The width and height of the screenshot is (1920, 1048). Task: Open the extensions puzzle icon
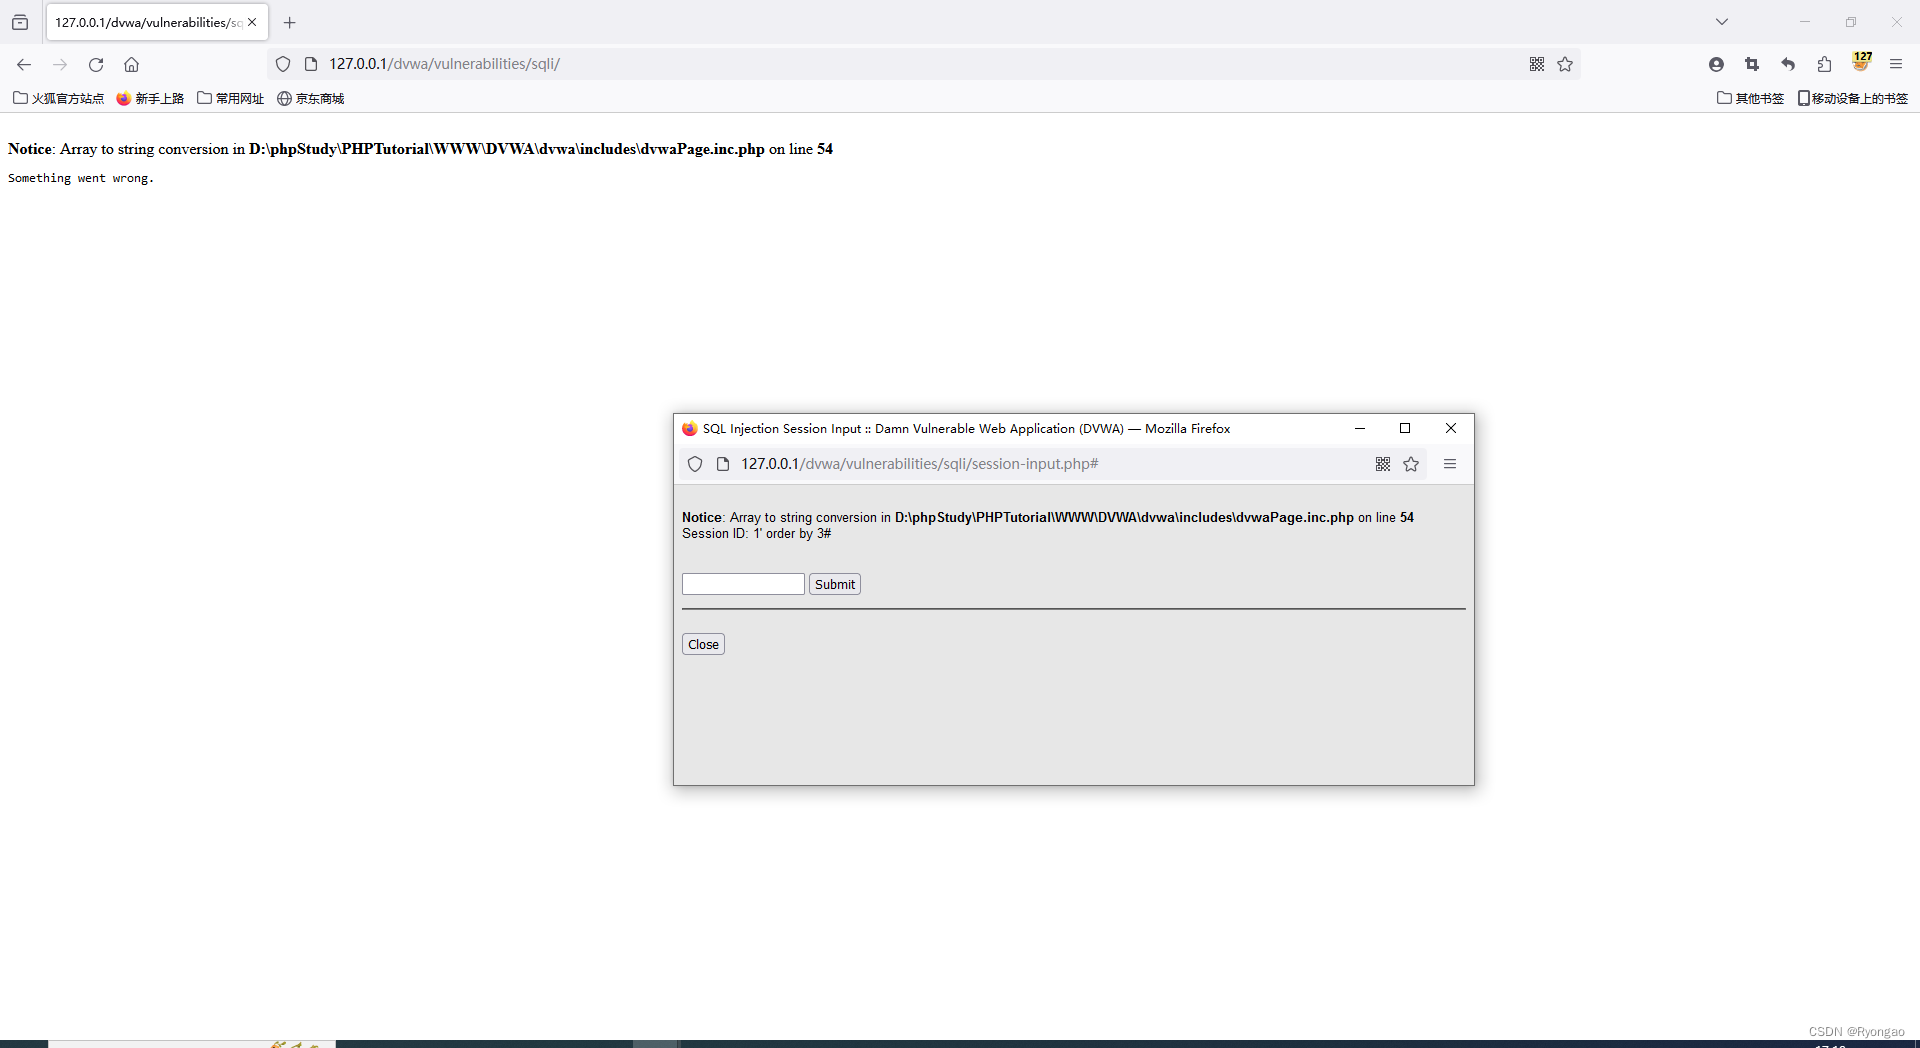pyautogui.click(x=1824, y=64)
